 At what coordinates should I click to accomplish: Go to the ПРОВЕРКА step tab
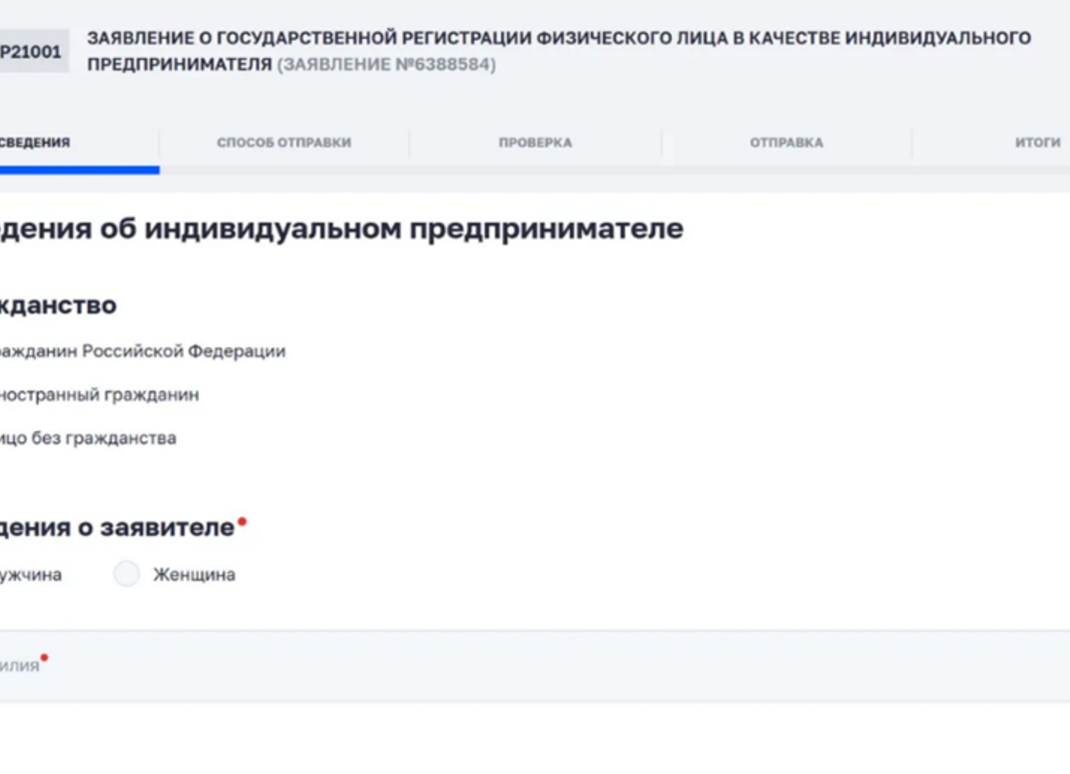(535, 143)
